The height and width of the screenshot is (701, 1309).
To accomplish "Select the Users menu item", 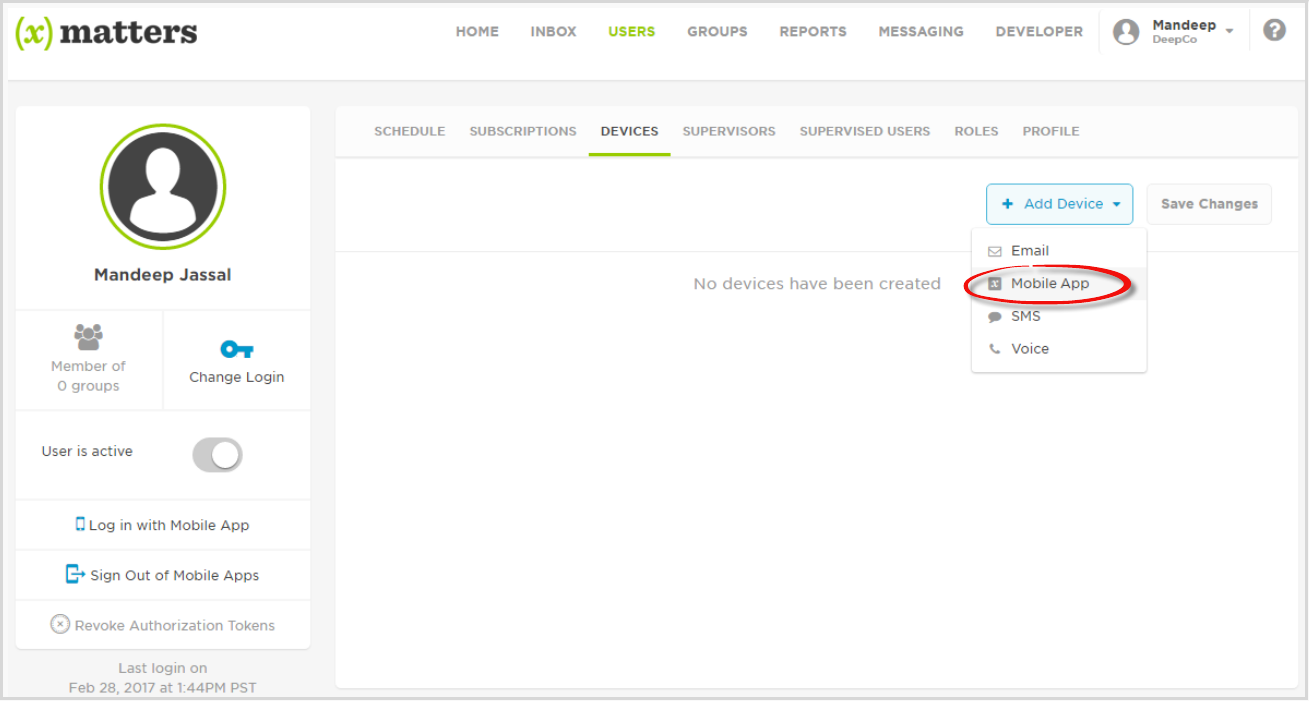I will pyautogui.click(x=632, y=32).
